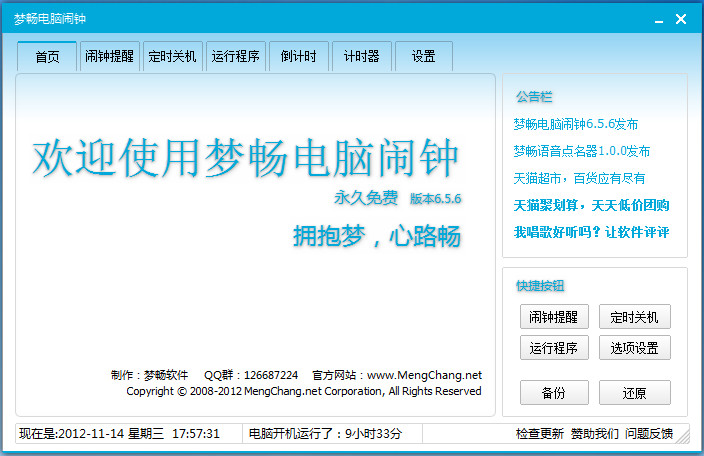This screenshot has height=456, width=704.
Task: Switch to the 设置 tab
Action: click(424, 57)
